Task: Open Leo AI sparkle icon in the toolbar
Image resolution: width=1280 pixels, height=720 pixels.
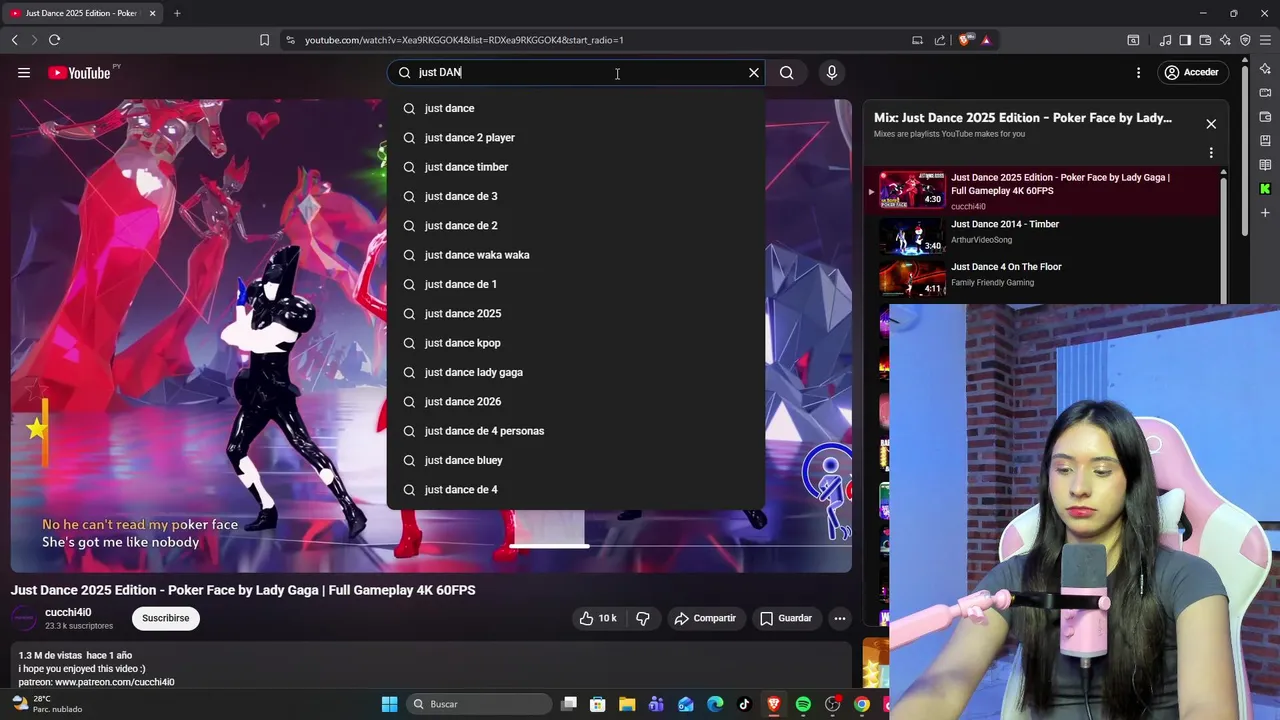Action: 1225,40
